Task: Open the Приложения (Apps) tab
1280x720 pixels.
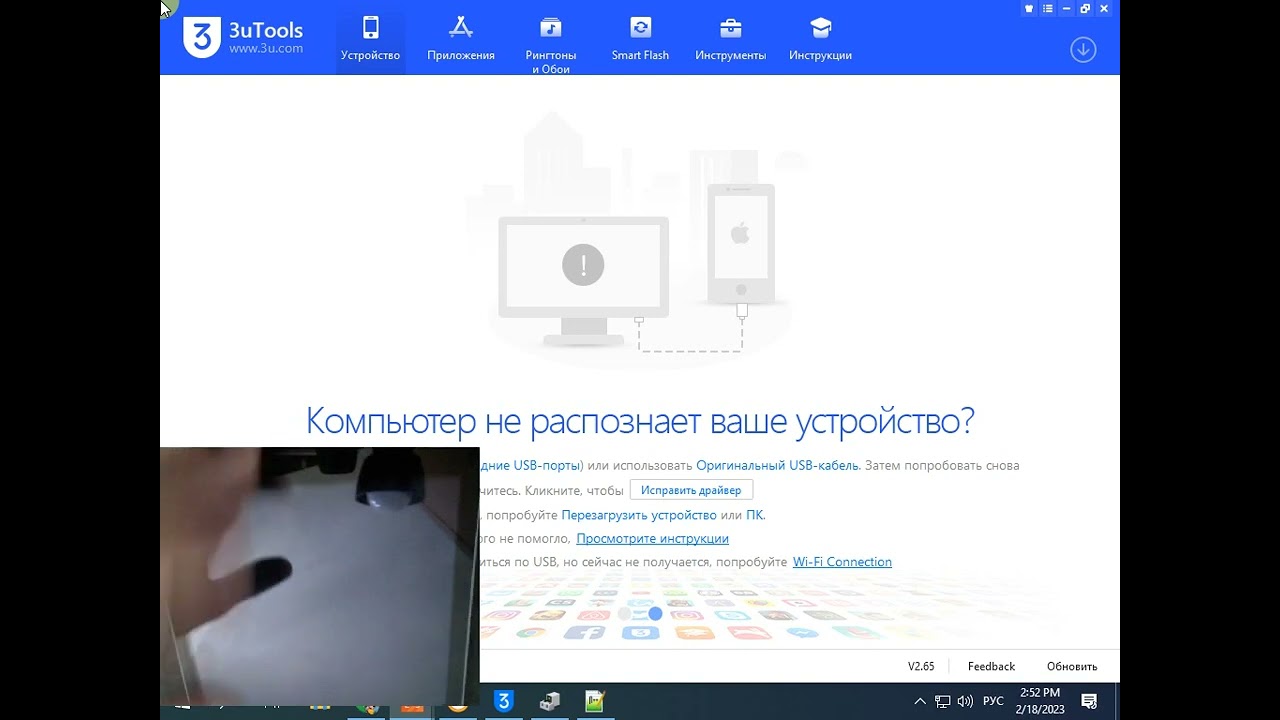Action: tap(461, 40)
